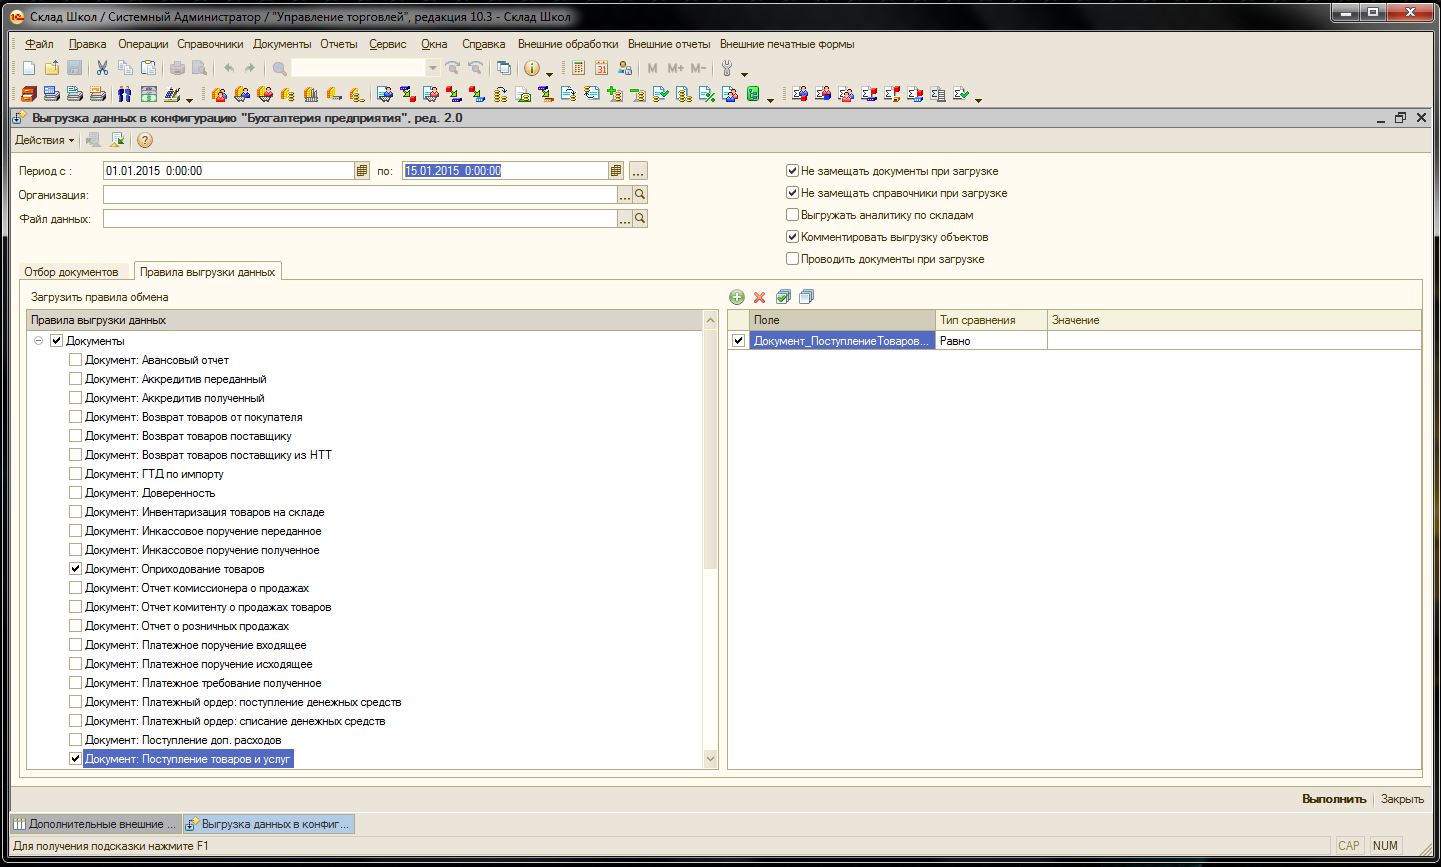Toggle checkbox in Документ_ПоступлениеТоваров filter row
1441x867 pixels.
(739, 341)
